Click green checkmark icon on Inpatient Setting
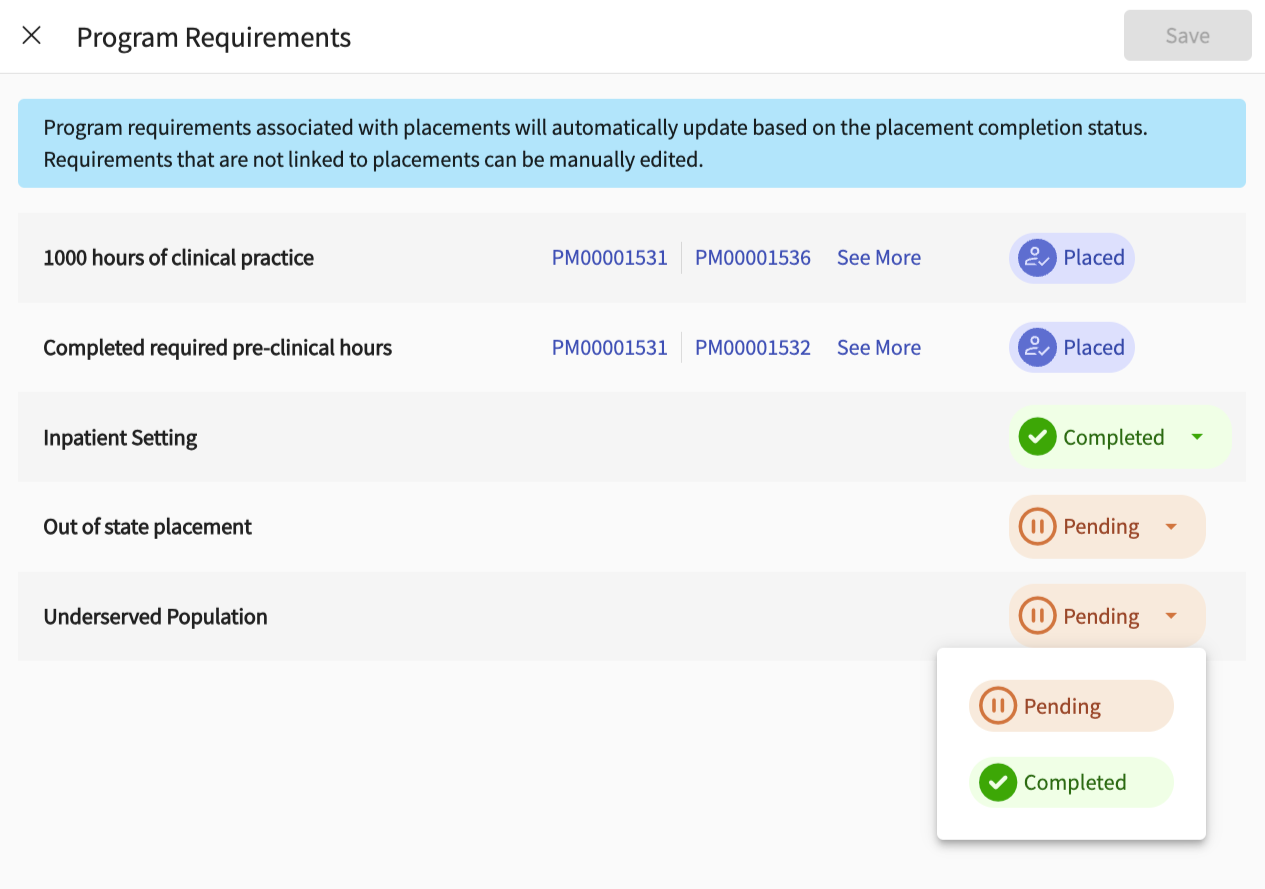 click(x=1037, y=437)
